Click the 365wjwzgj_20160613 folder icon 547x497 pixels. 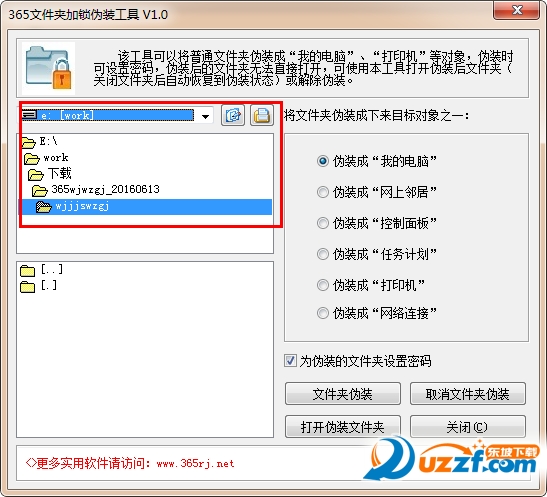(x=39, y=190)
